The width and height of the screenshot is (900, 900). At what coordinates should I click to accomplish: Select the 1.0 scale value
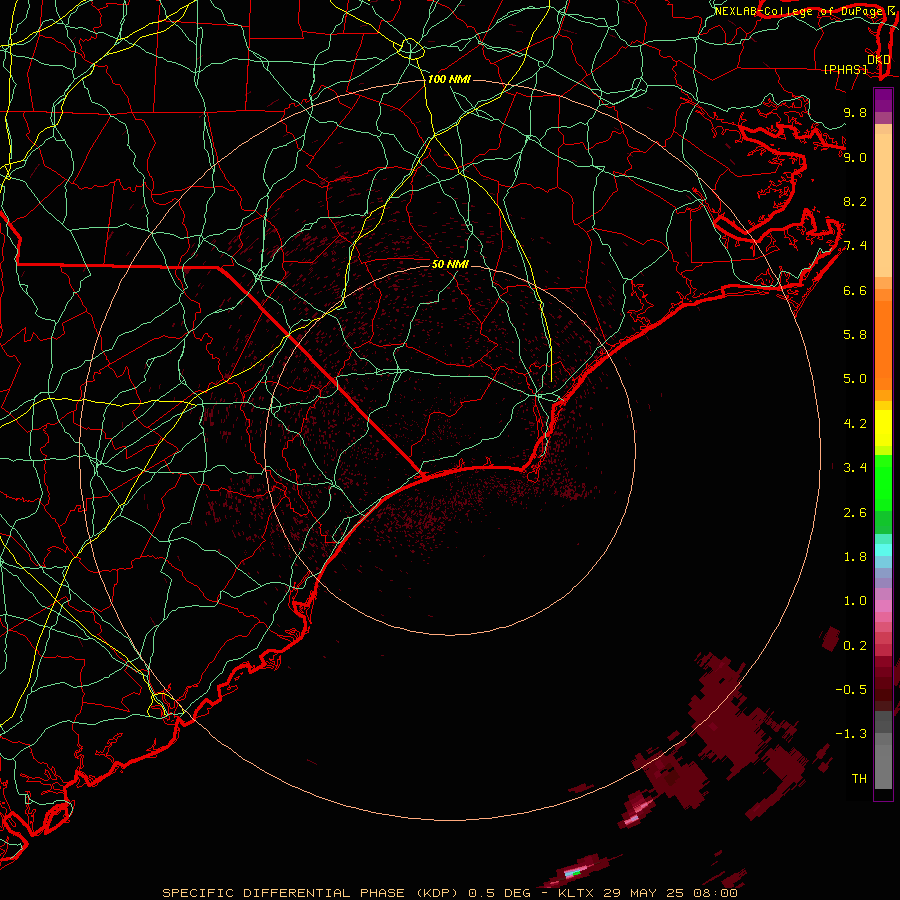855,601
